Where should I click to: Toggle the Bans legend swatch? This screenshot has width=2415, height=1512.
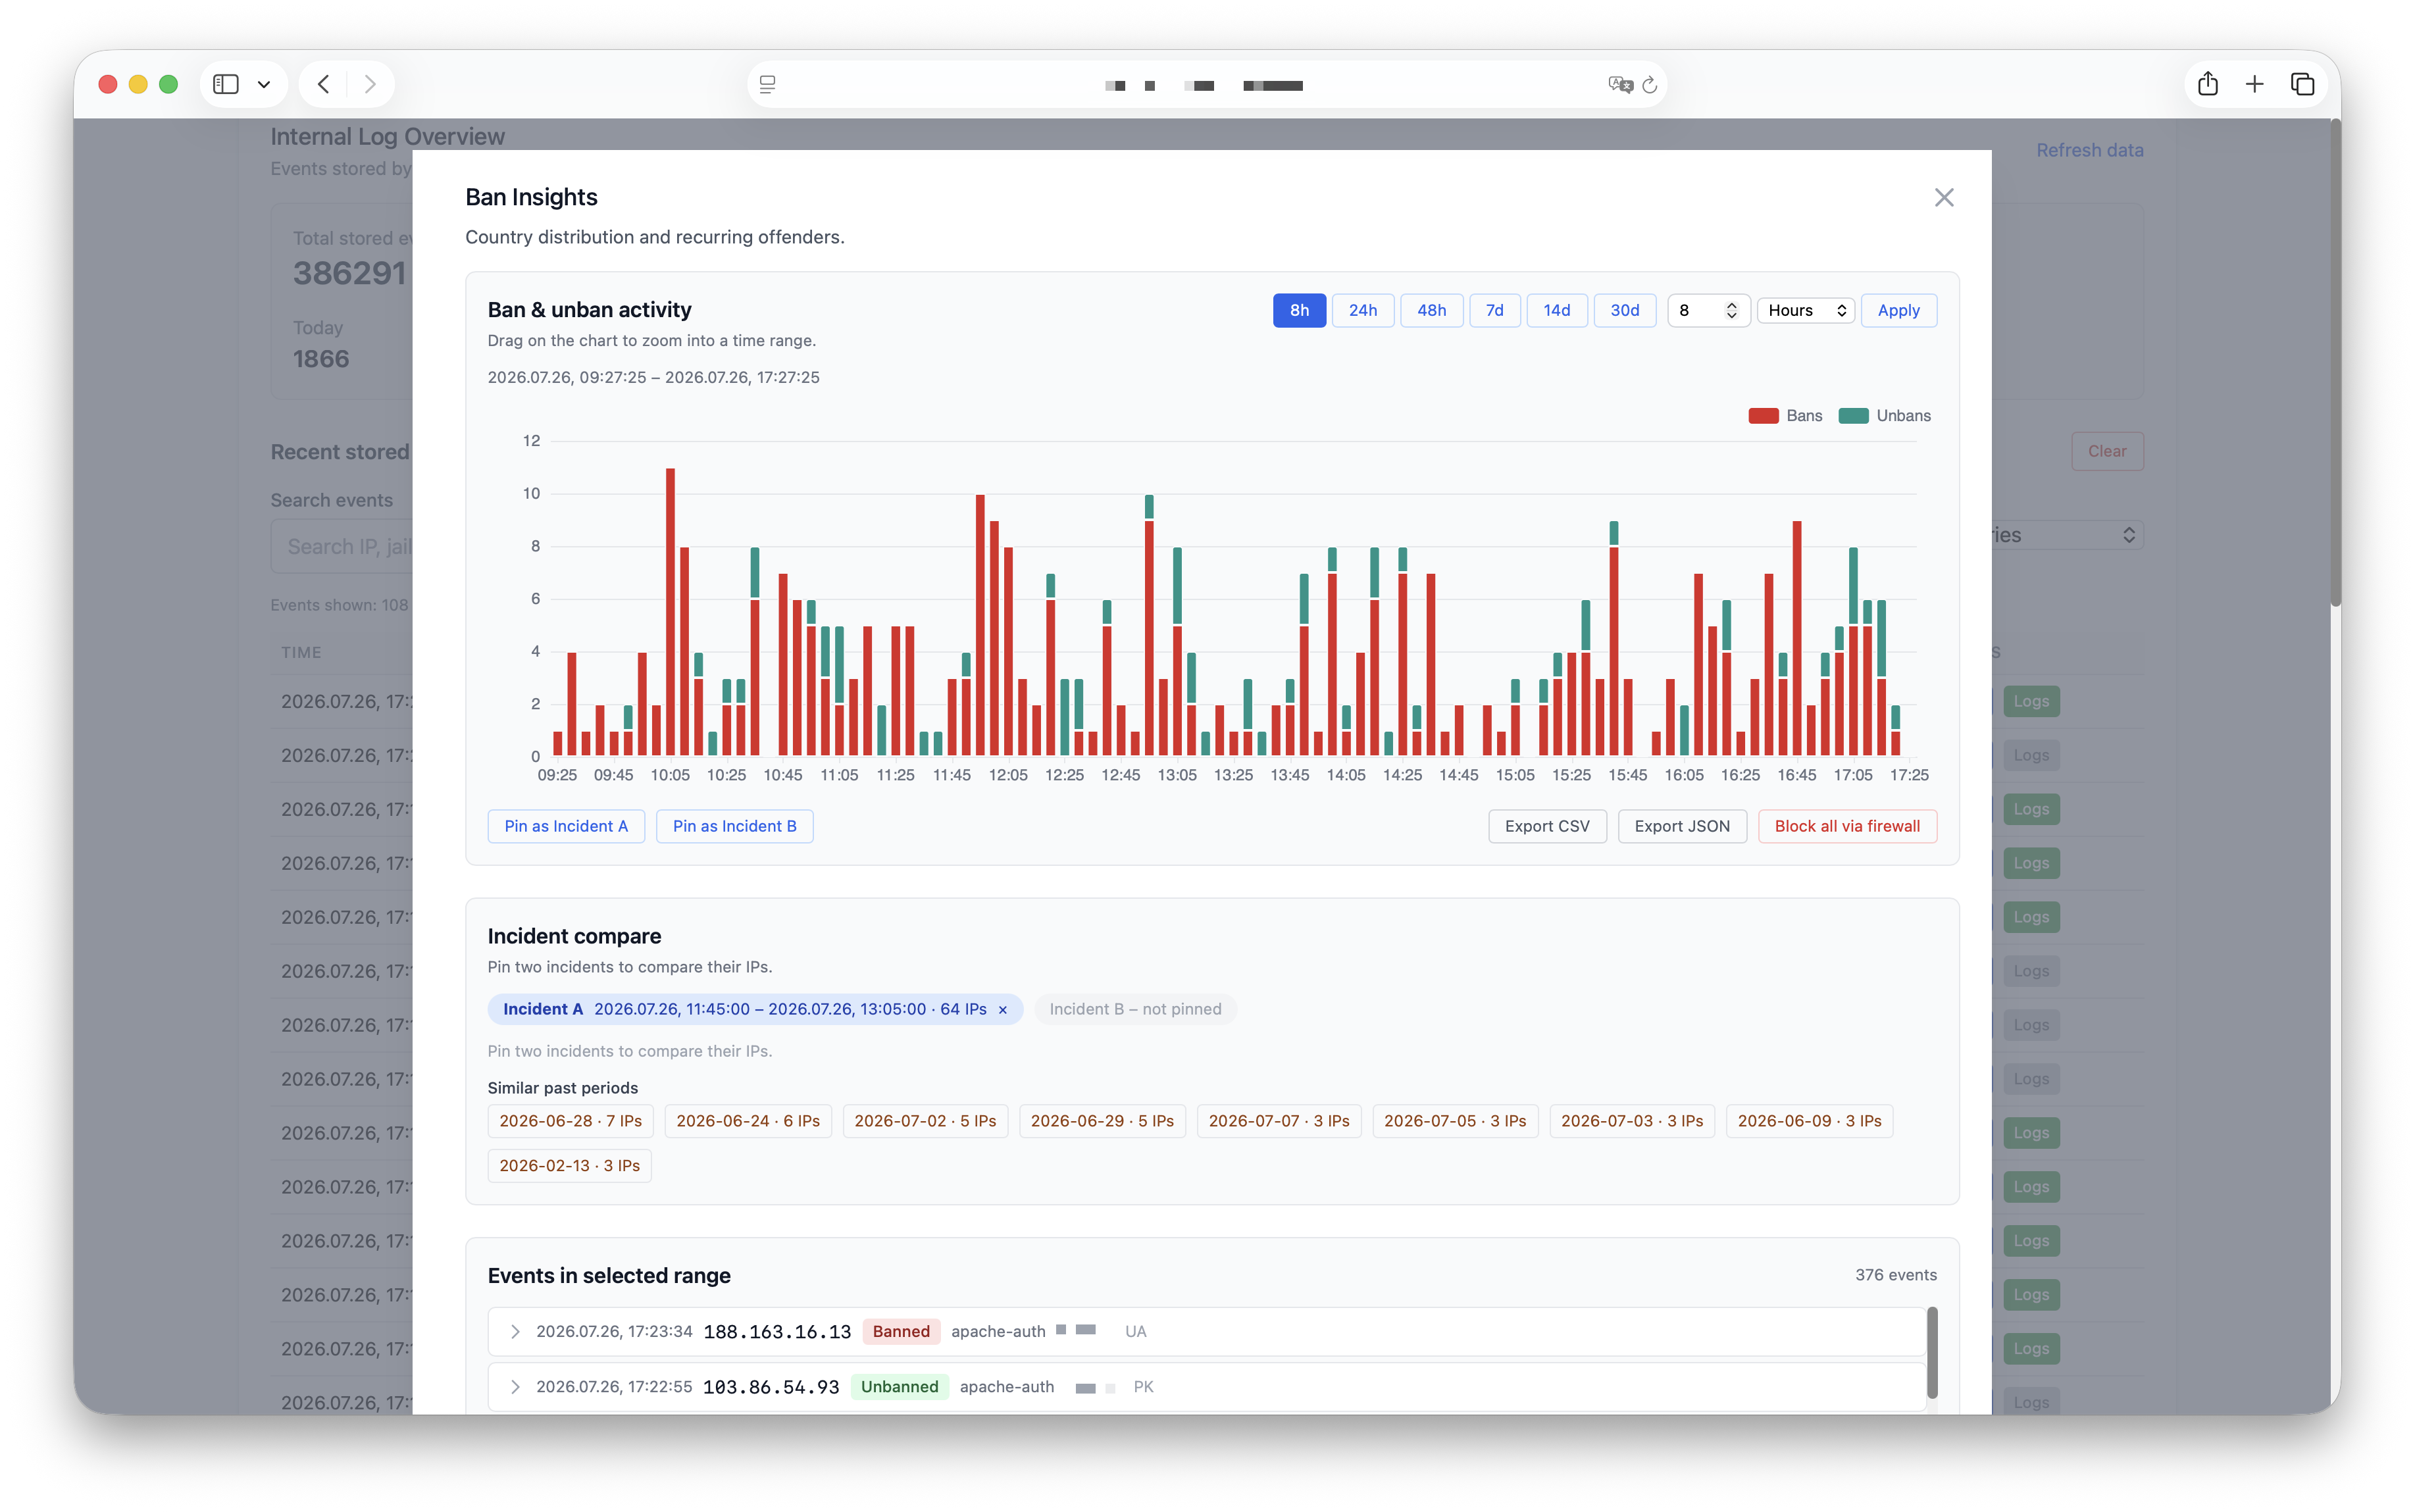tap(1763, 416)
